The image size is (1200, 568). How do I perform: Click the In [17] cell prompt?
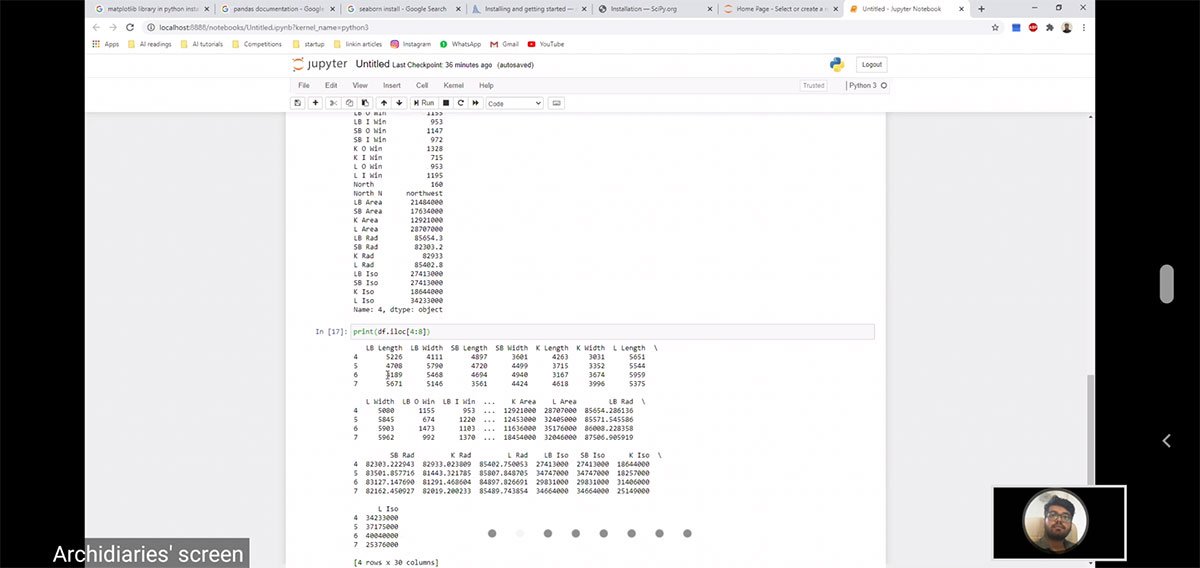(330, 331)
